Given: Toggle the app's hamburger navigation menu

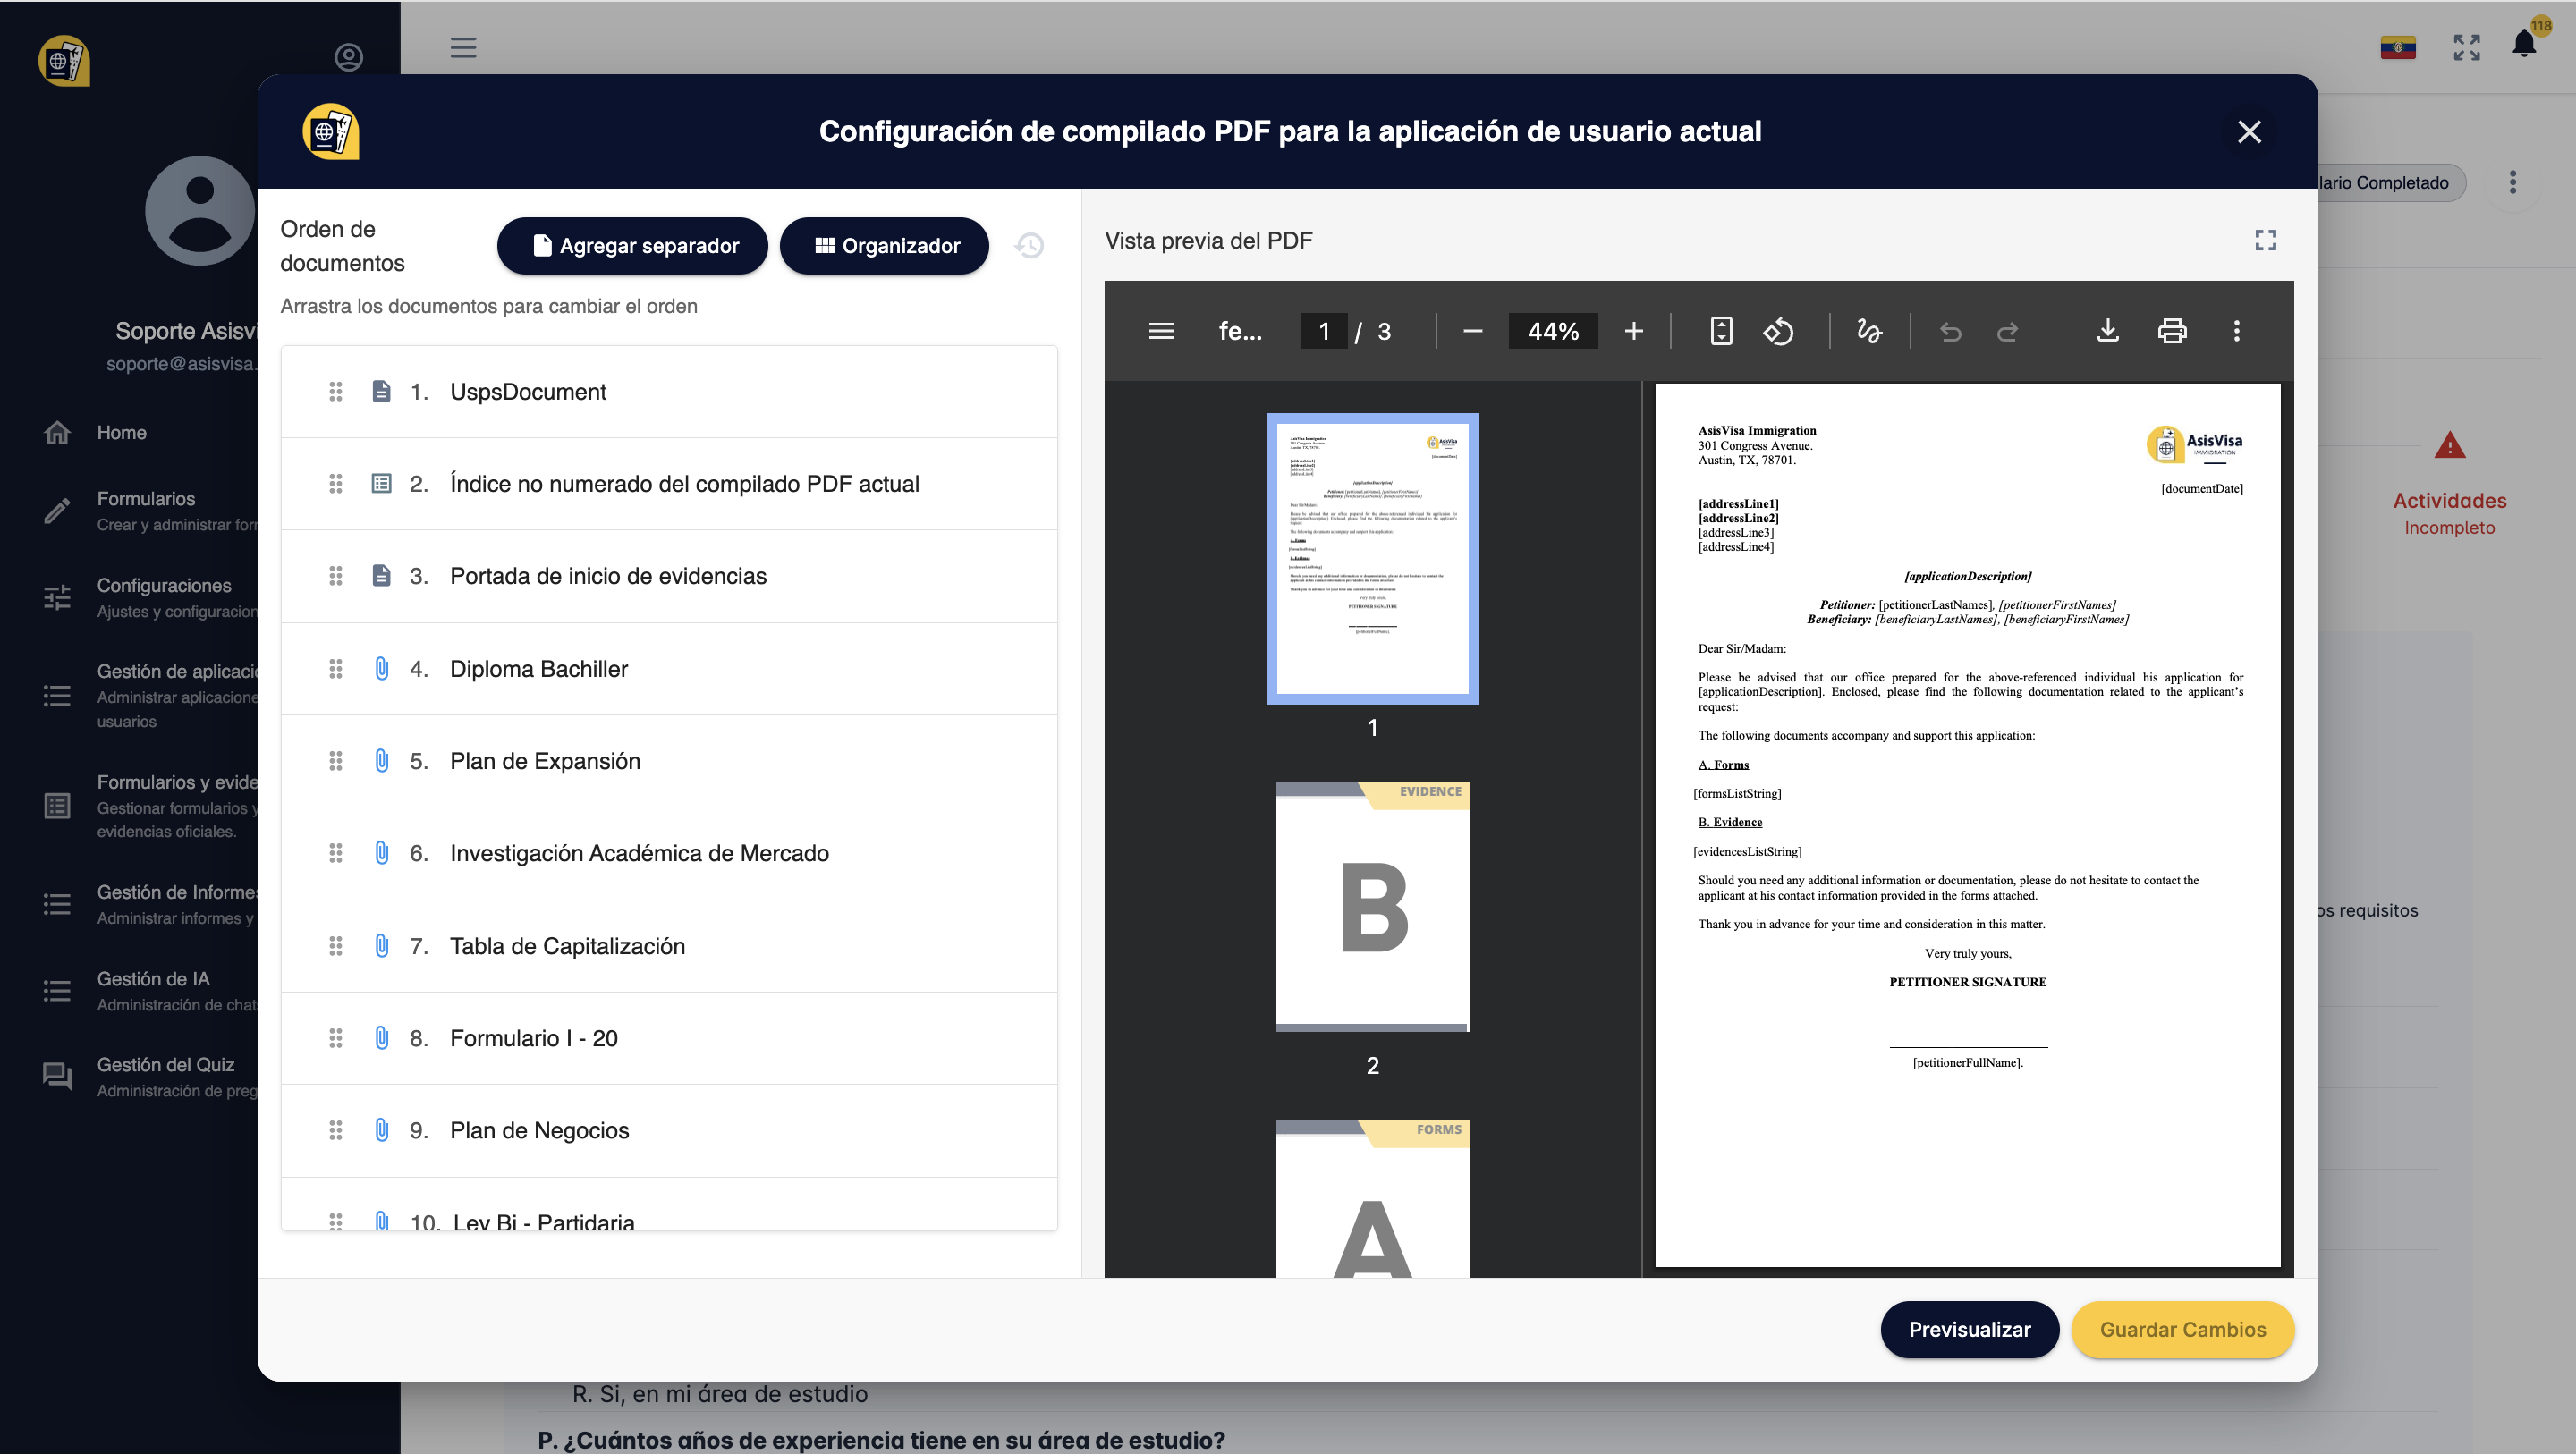Looking at the screenshot, I should pos(462,47).
